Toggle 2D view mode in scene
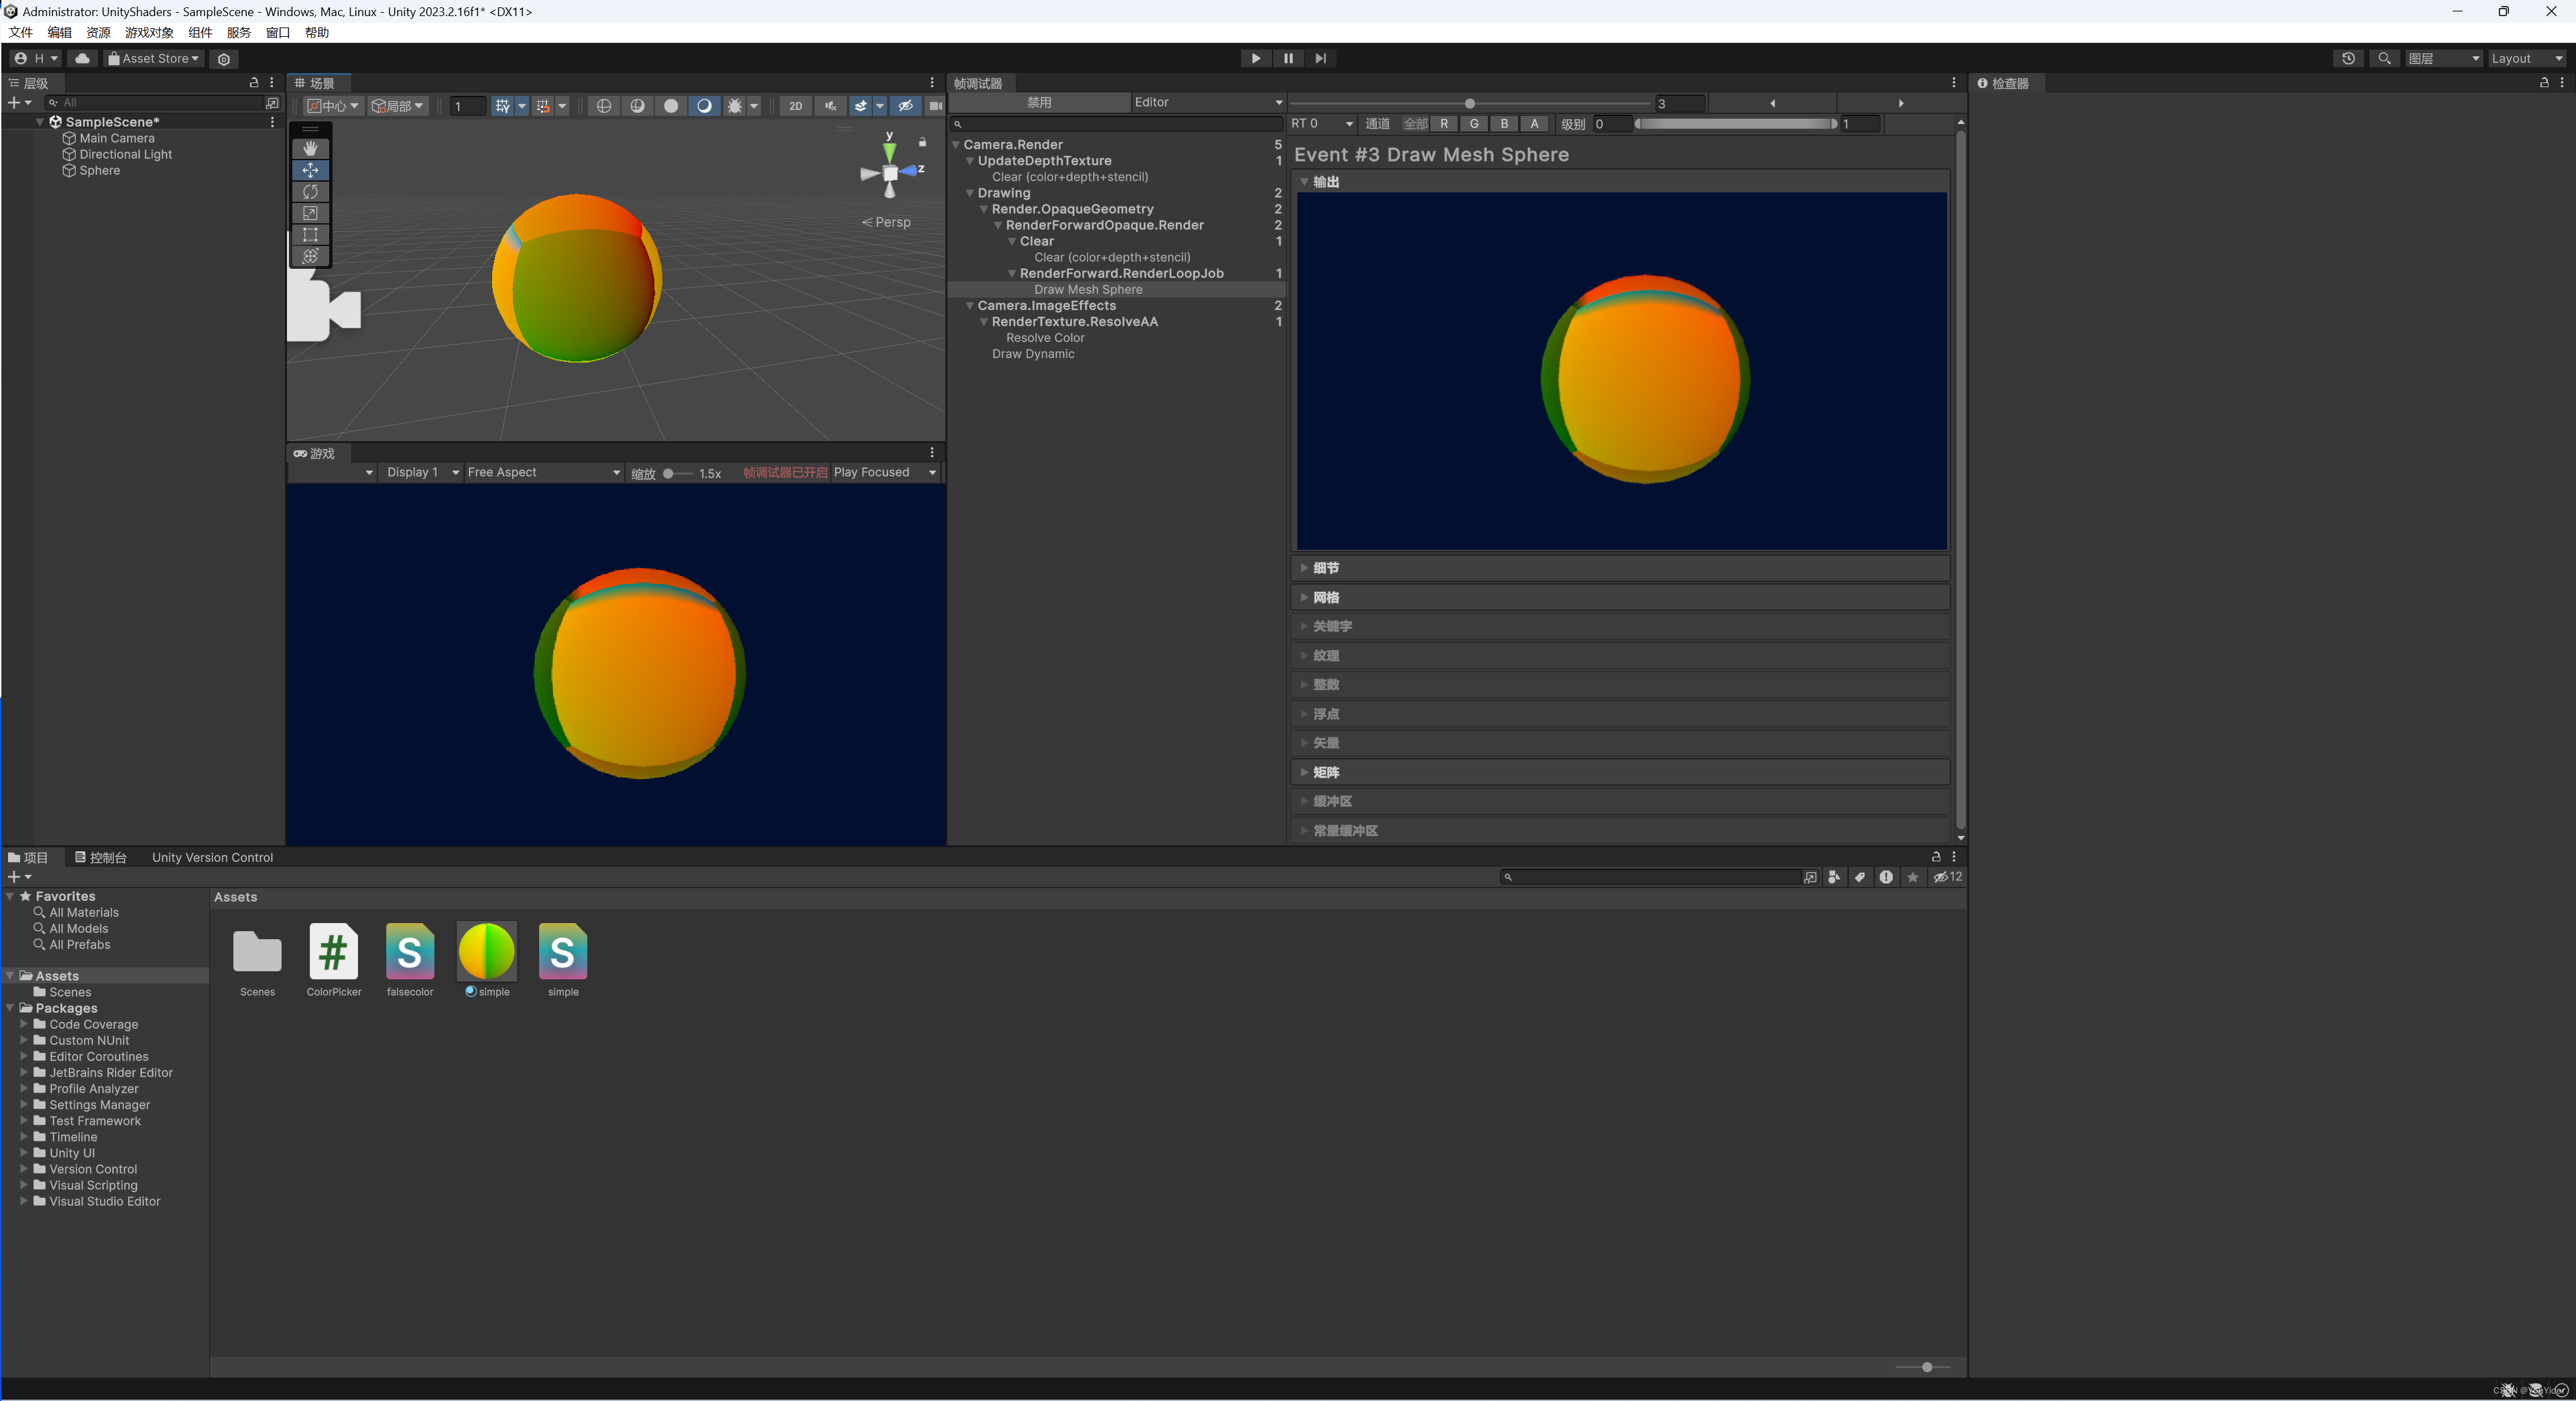2576x1401 pixels. click(795, 106)
